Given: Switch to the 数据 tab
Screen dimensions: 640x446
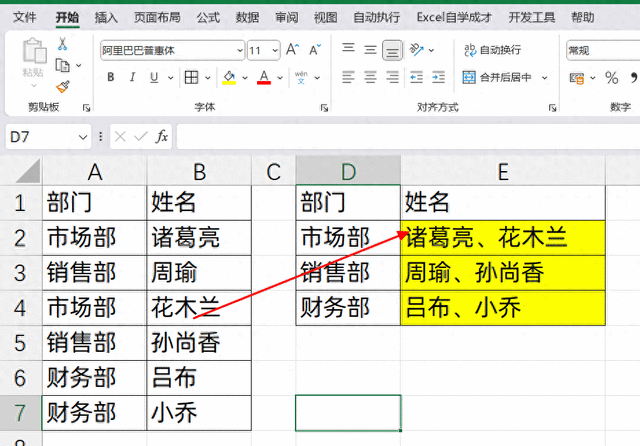Looking at the screenshot, I should [247, 17].
